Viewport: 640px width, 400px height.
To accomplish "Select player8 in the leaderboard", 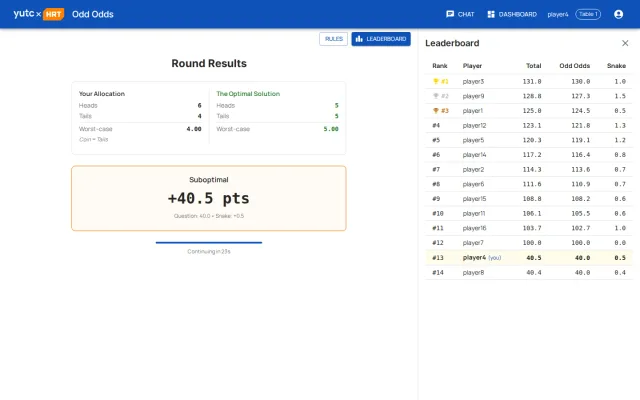I will 473,273.
